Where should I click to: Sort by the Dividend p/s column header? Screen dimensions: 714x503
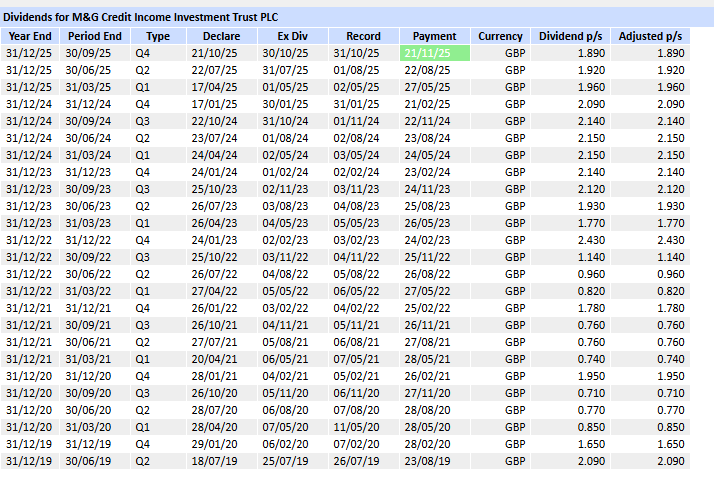[570, 36]
